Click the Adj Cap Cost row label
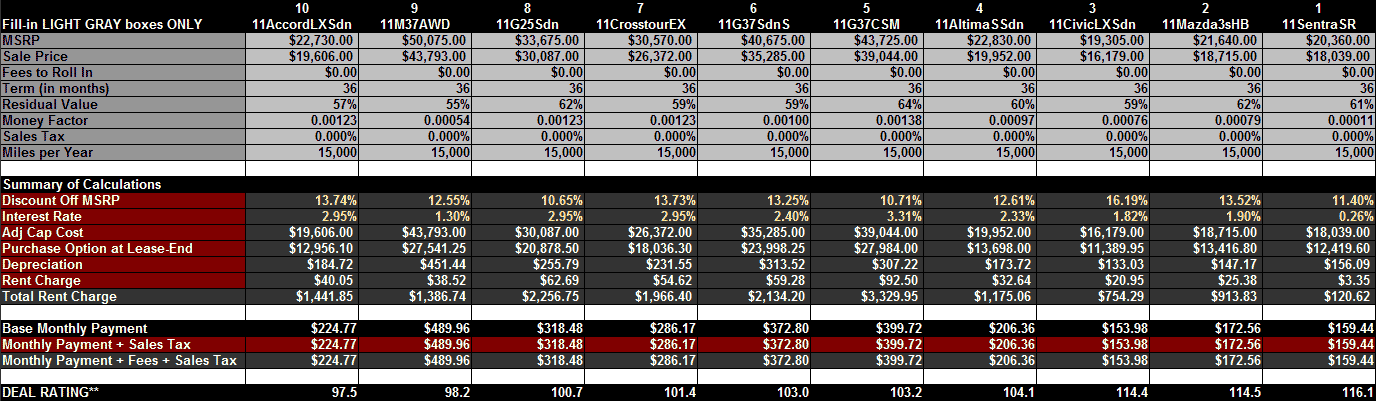The image size is (1376, 401). point(123,232)
